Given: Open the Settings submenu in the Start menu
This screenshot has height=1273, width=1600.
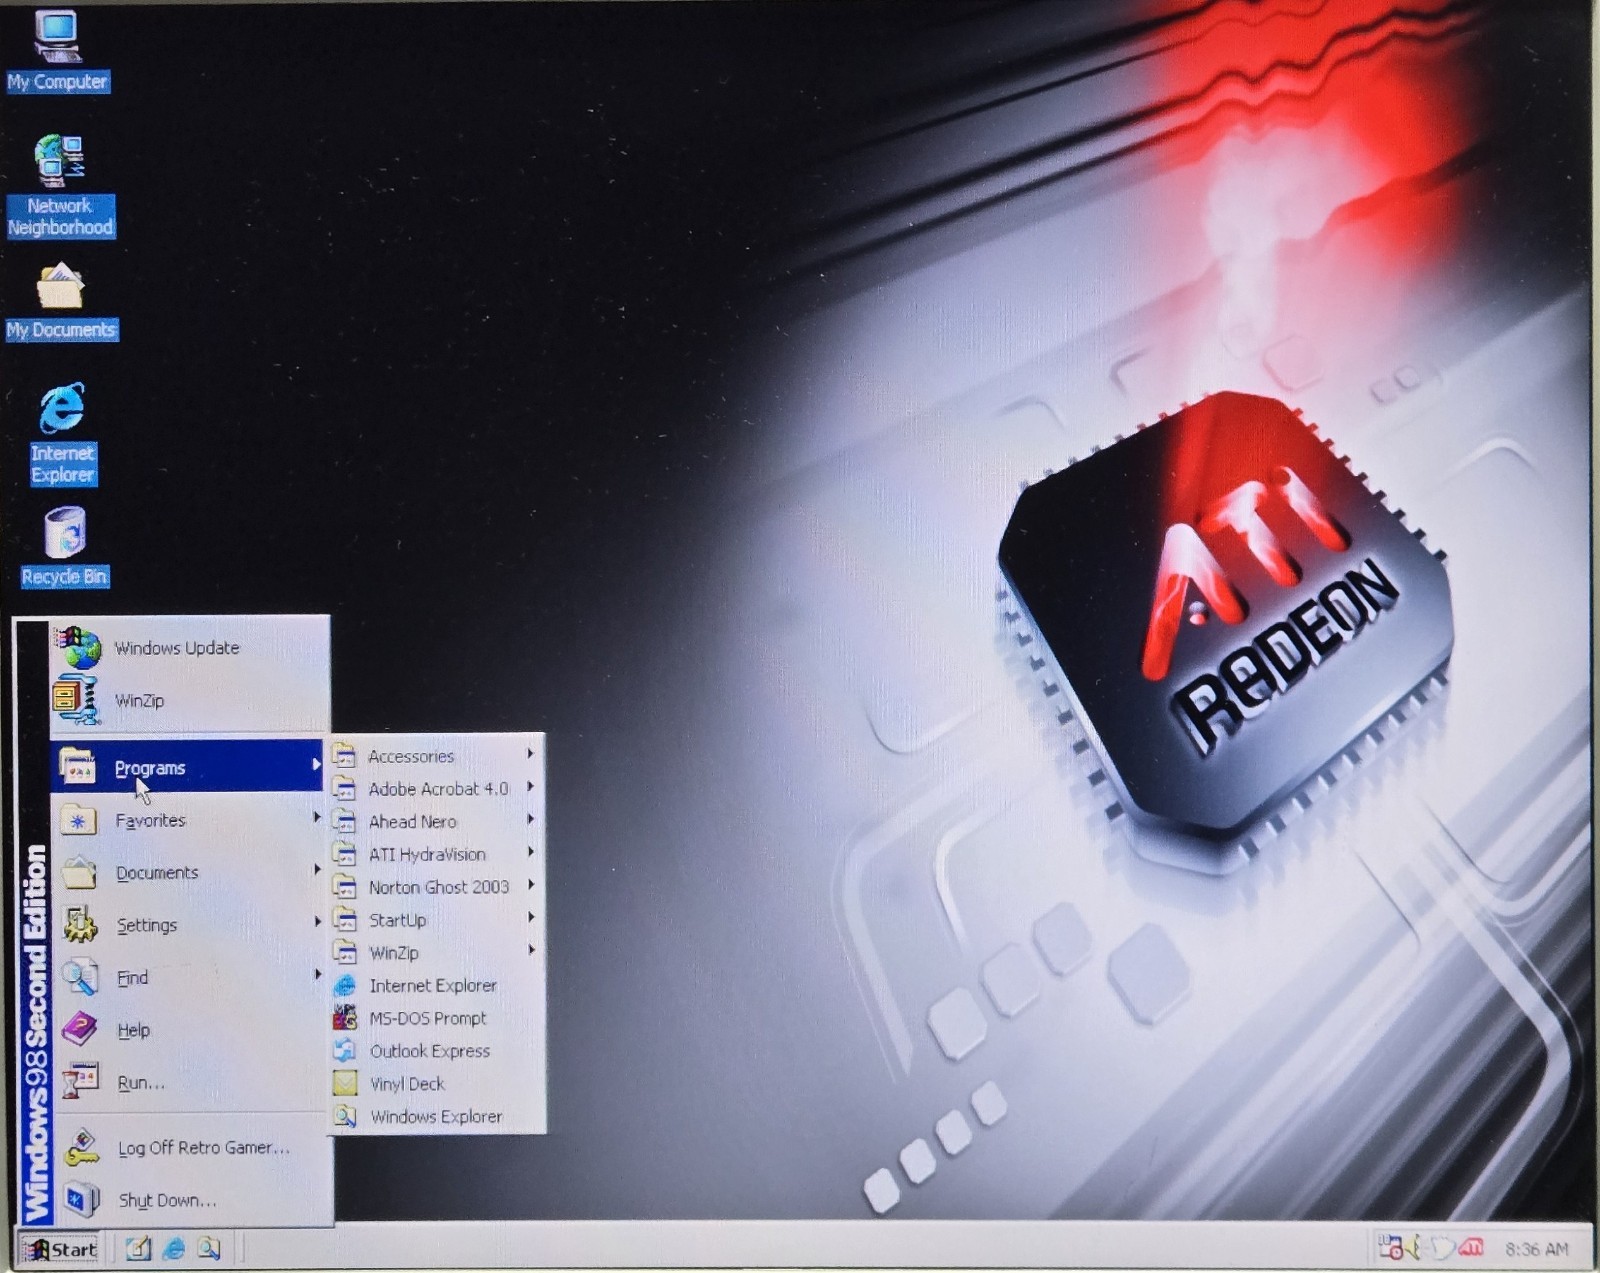Looking at the screenshot, I should (190, 925).
